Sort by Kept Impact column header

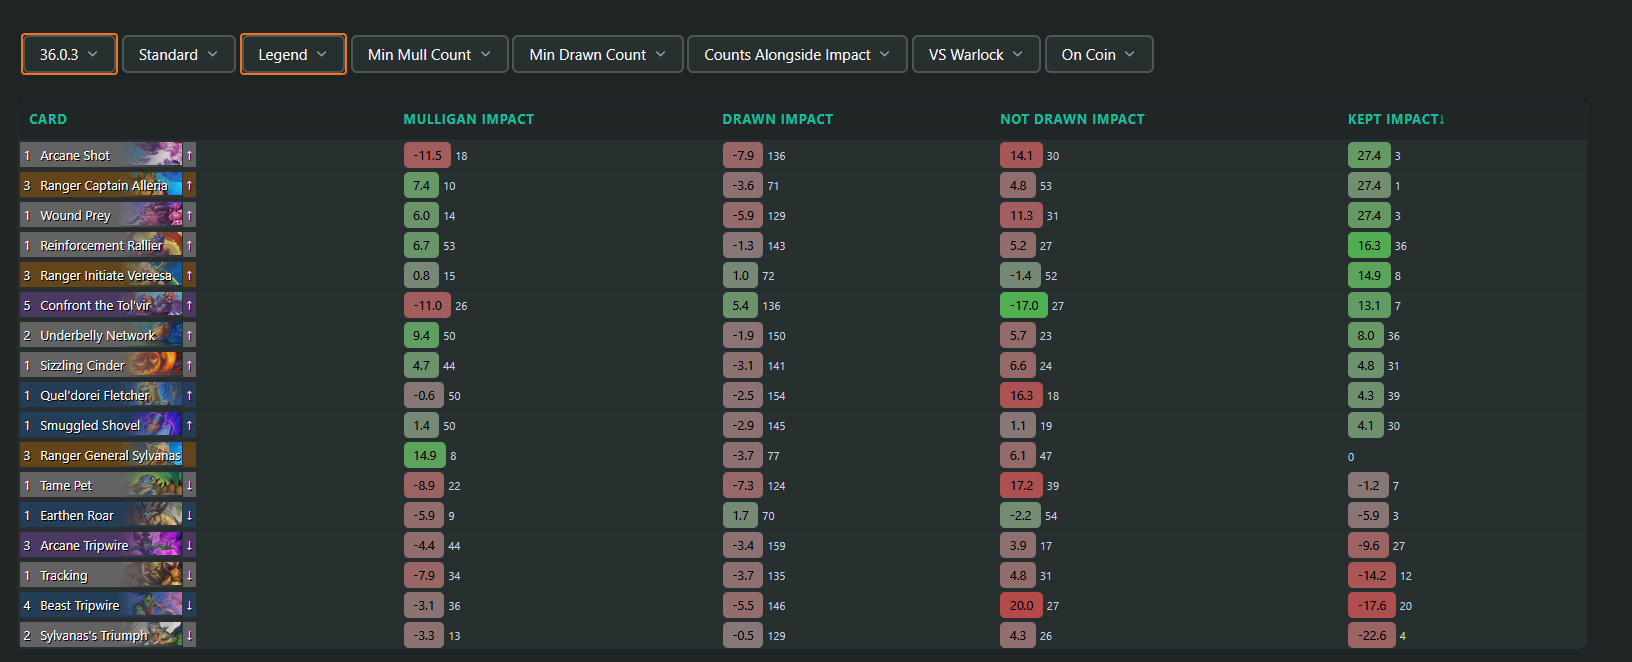1396,119
